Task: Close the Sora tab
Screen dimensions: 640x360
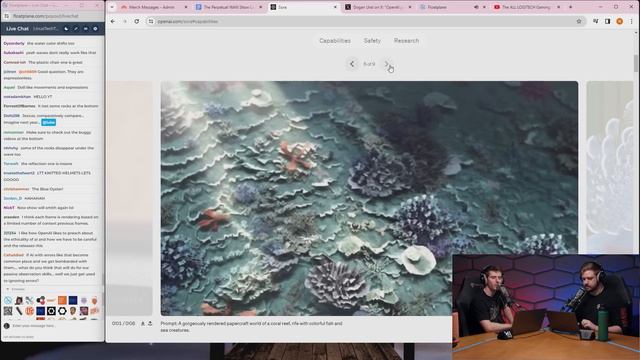Action: [335, 7]
